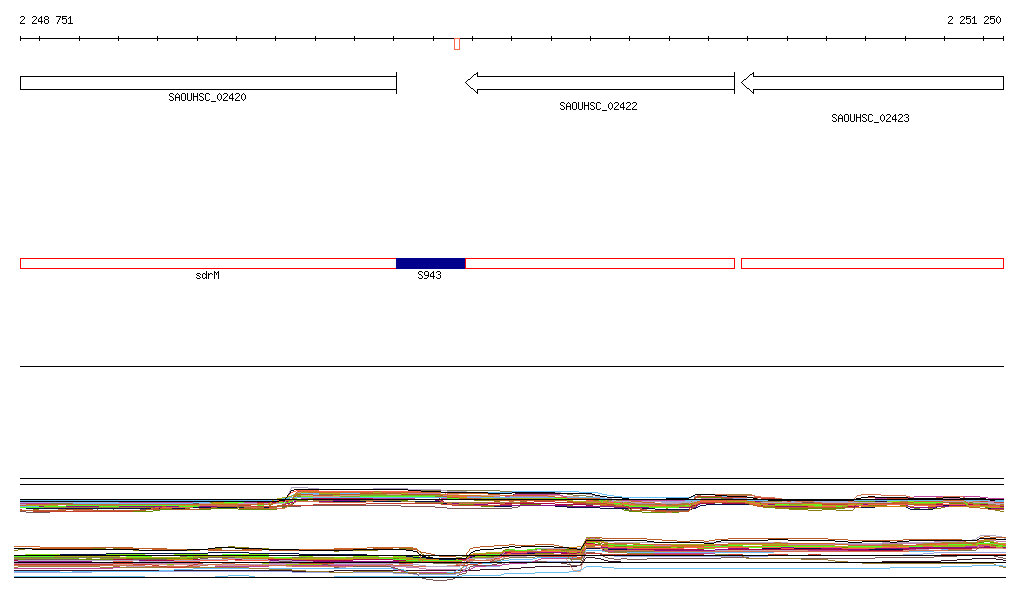This screenshot has height=611, width=1024.
Task: Select the red-outlined bar right of S943
Action: click(x=600, y=264)
